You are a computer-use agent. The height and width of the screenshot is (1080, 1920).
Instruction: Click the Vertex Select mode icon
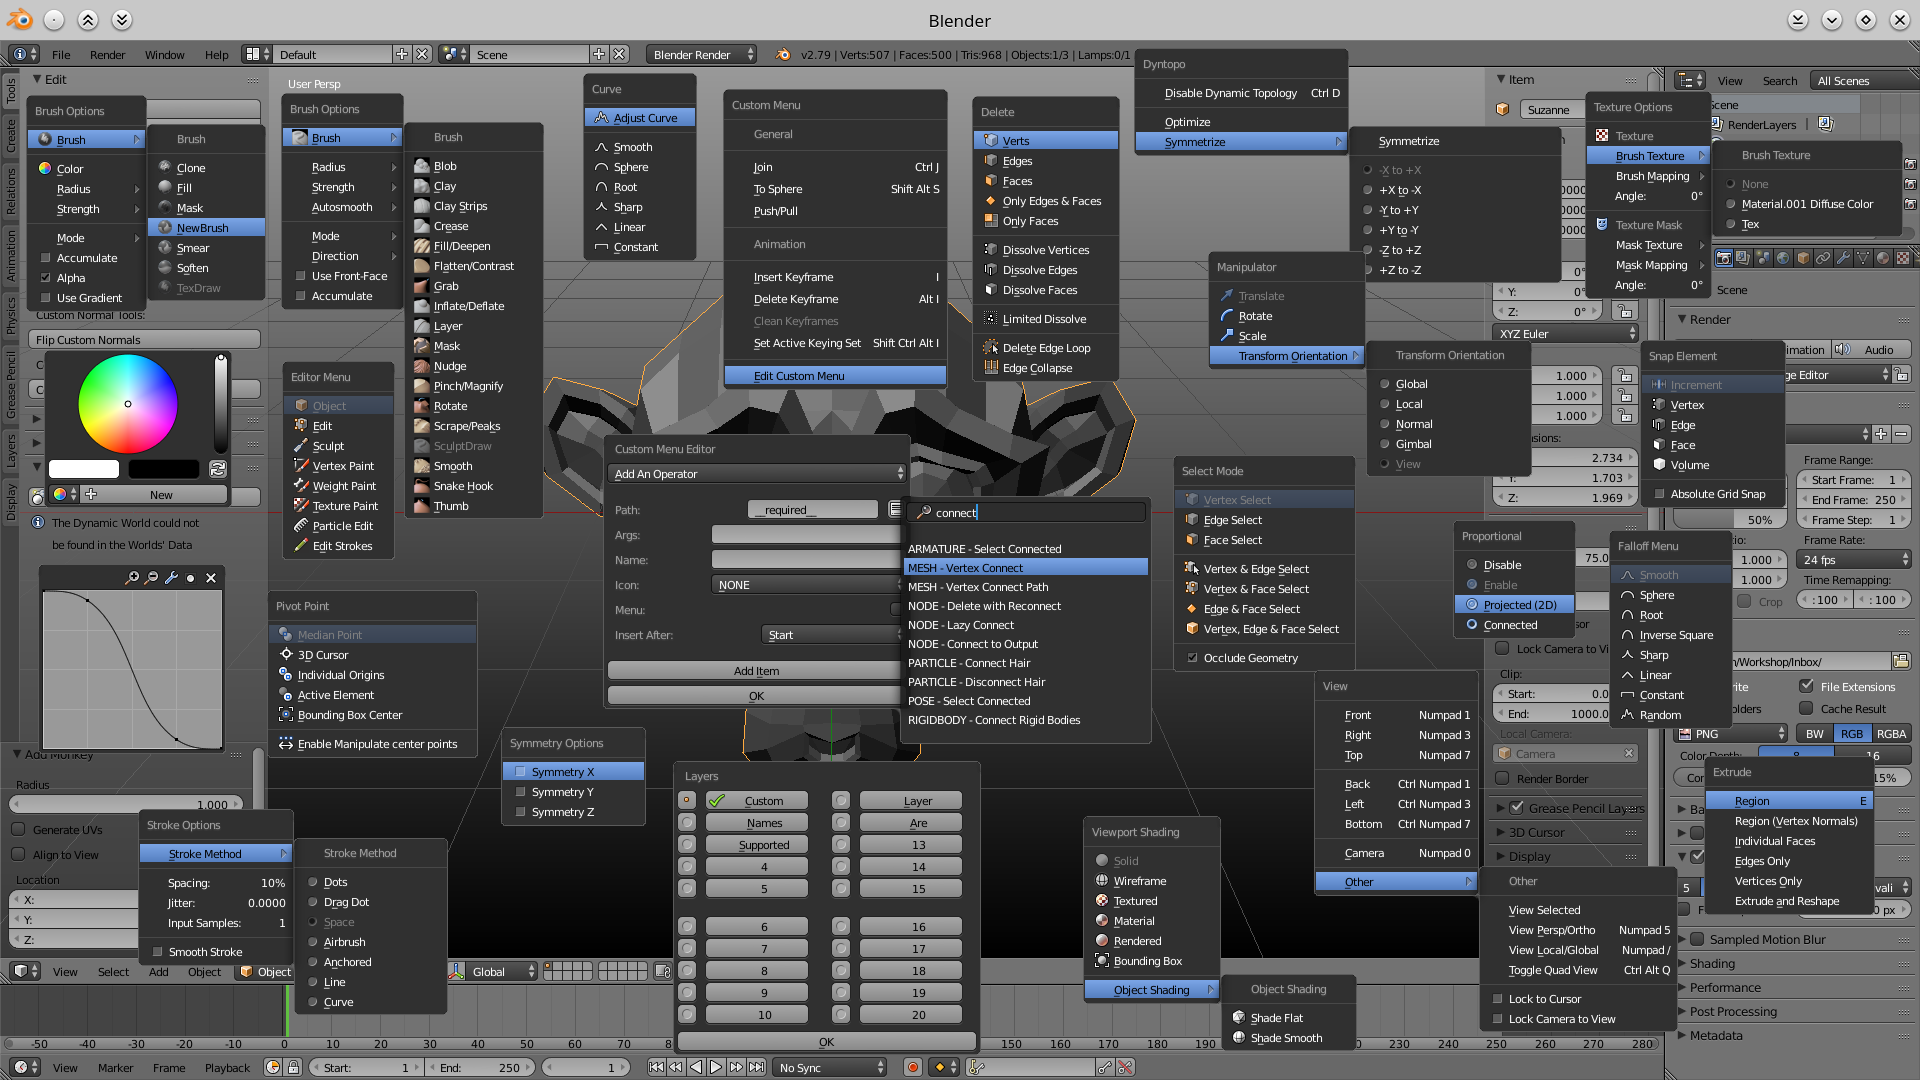point(1191,498)
